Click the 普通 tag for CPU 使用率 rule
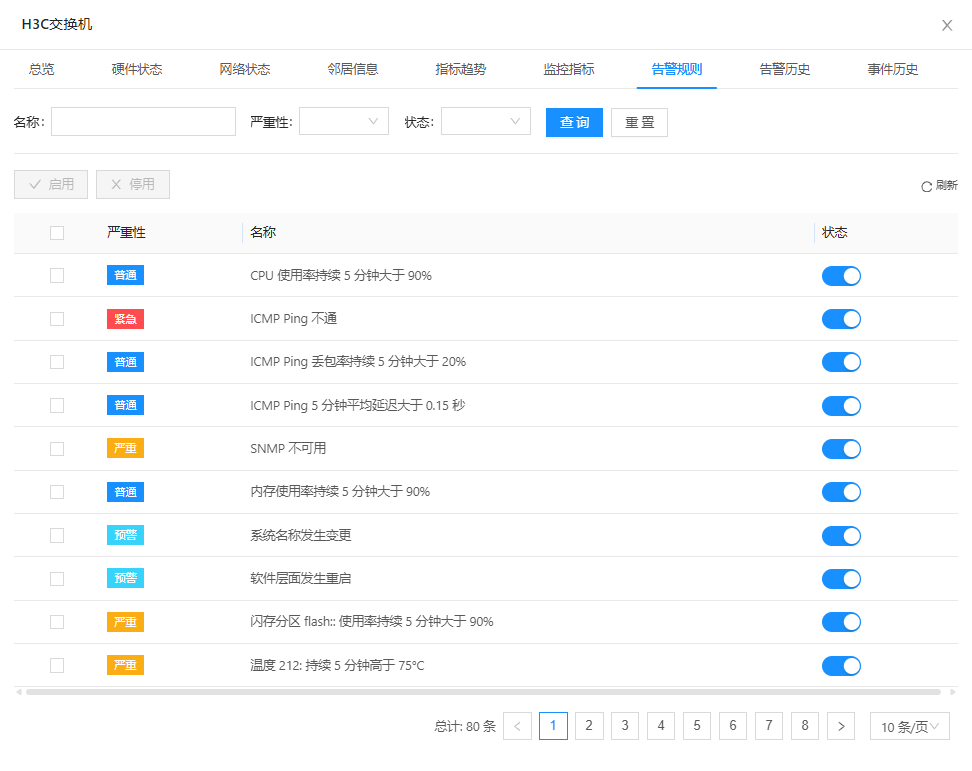 (x=125, y=276)
